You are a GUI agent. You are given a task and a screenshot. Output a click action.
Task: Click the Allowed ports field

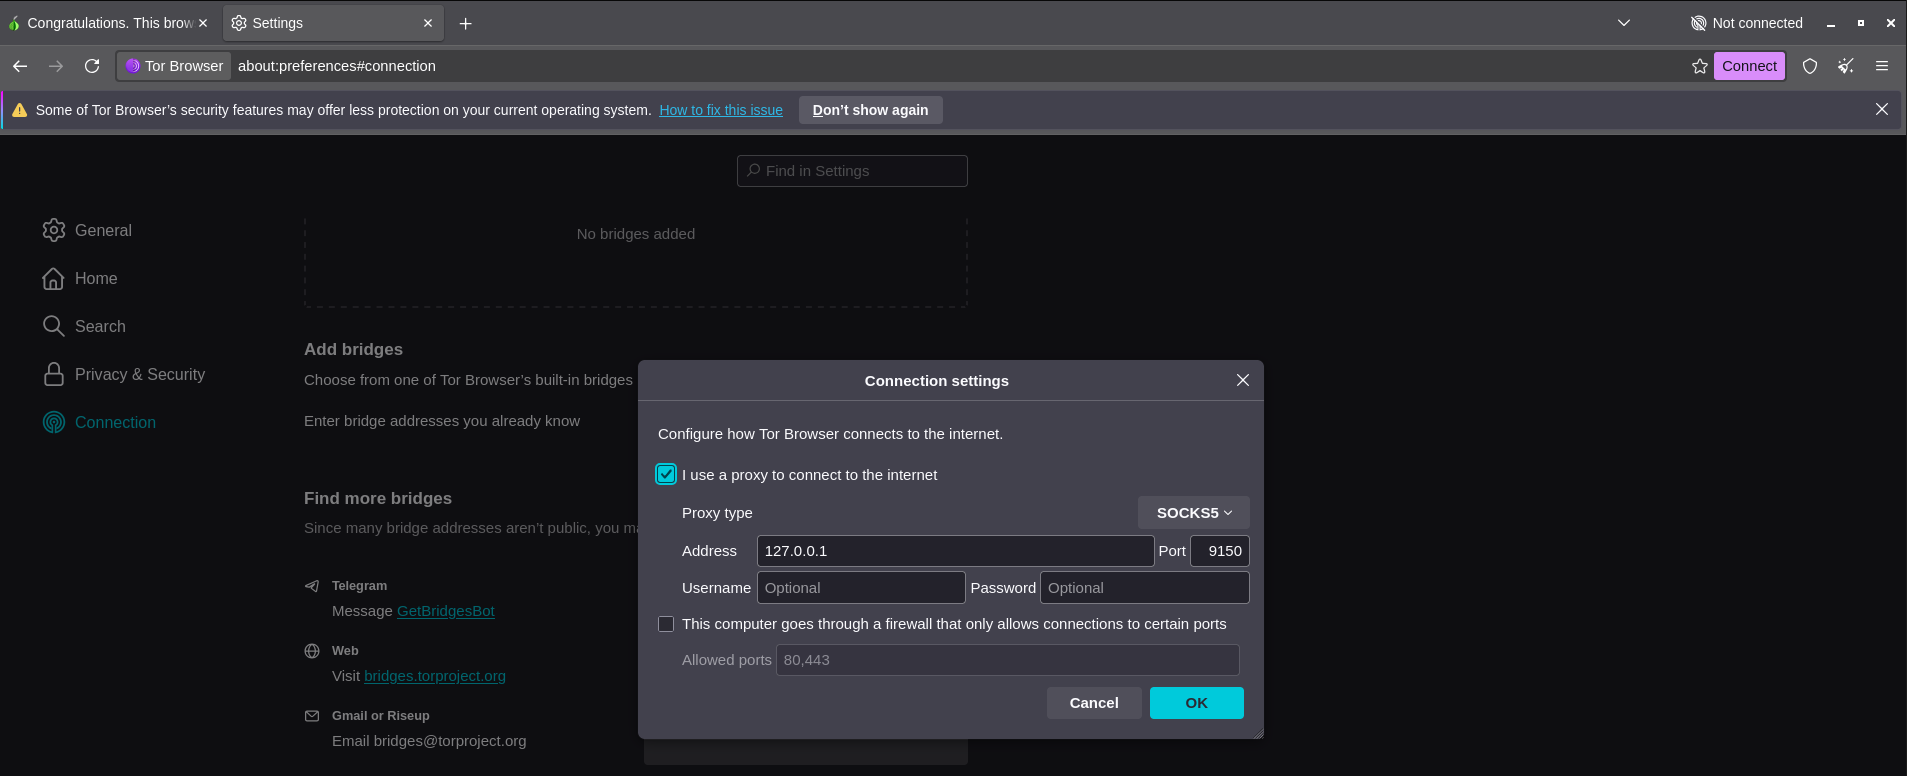tap(1008, 660)
